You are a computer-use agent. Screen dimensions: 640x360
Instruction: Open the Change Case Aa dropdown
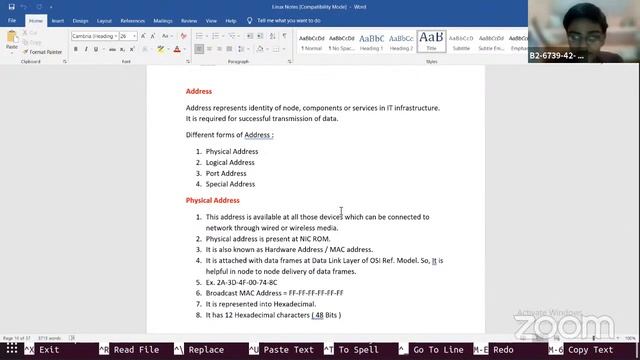click(x=167, y=36)
